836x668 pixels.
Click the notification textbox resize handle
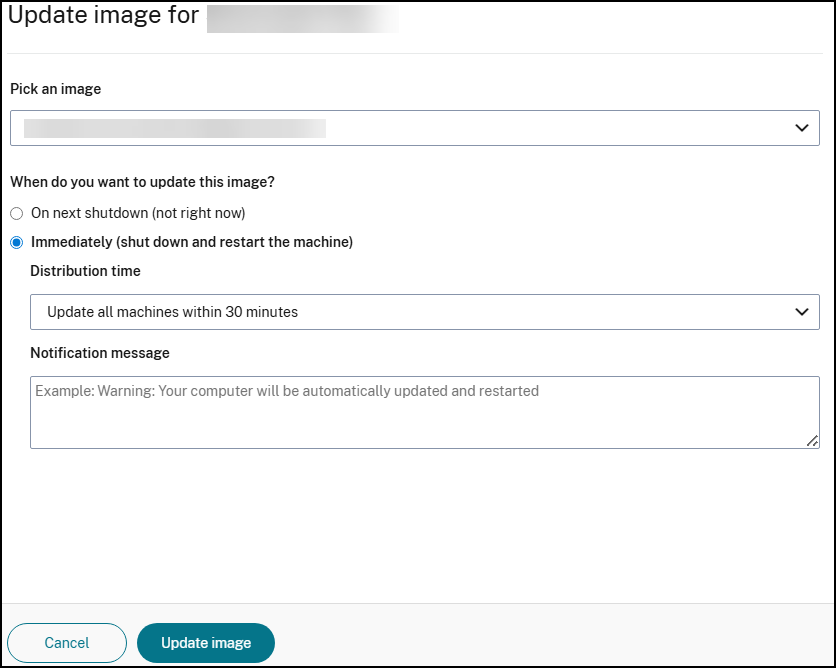[812, 441]
